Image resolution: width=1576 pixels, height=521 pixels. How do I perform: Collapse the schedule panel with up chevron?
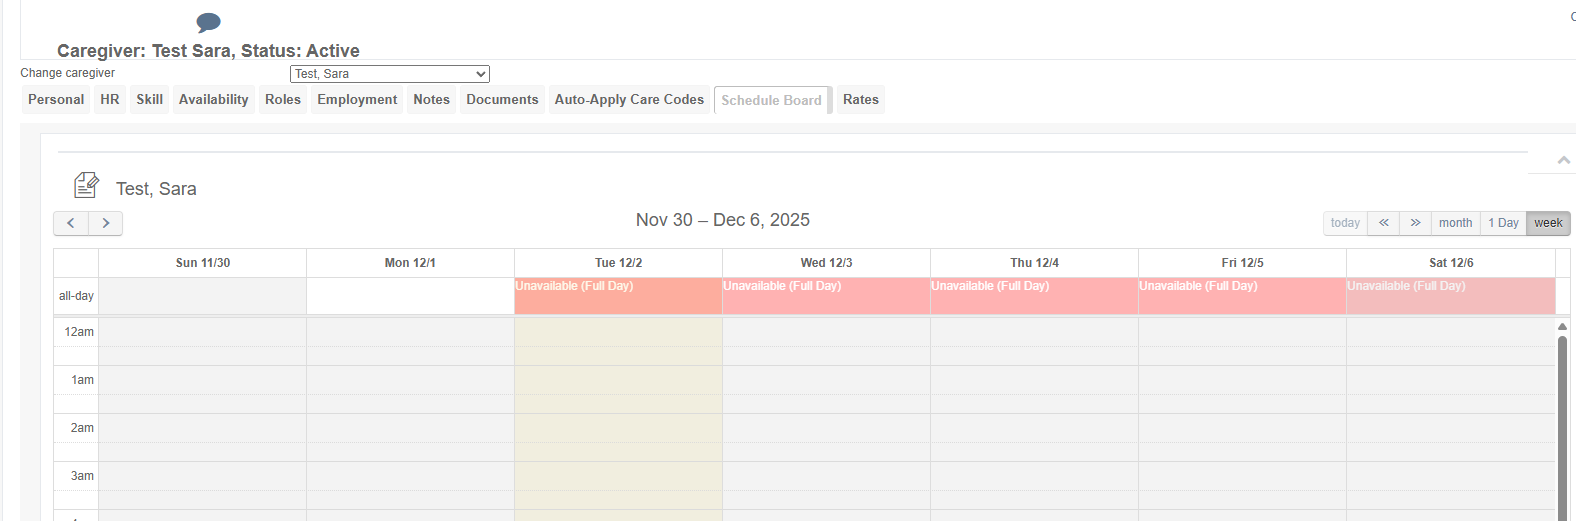[1563, 160]
